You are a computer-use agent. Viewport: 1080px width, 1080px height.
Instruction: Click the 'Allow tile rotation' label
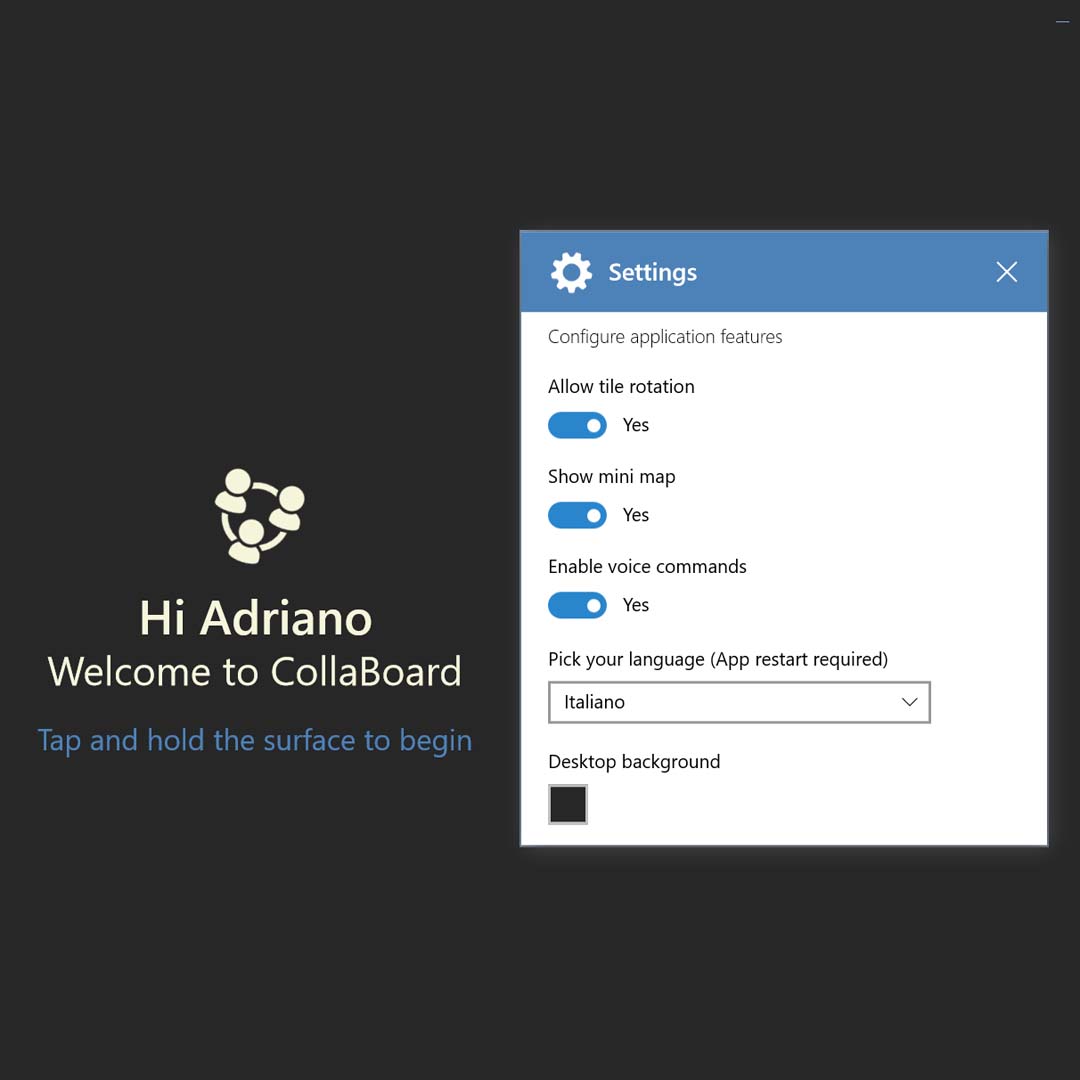point(621,386)
